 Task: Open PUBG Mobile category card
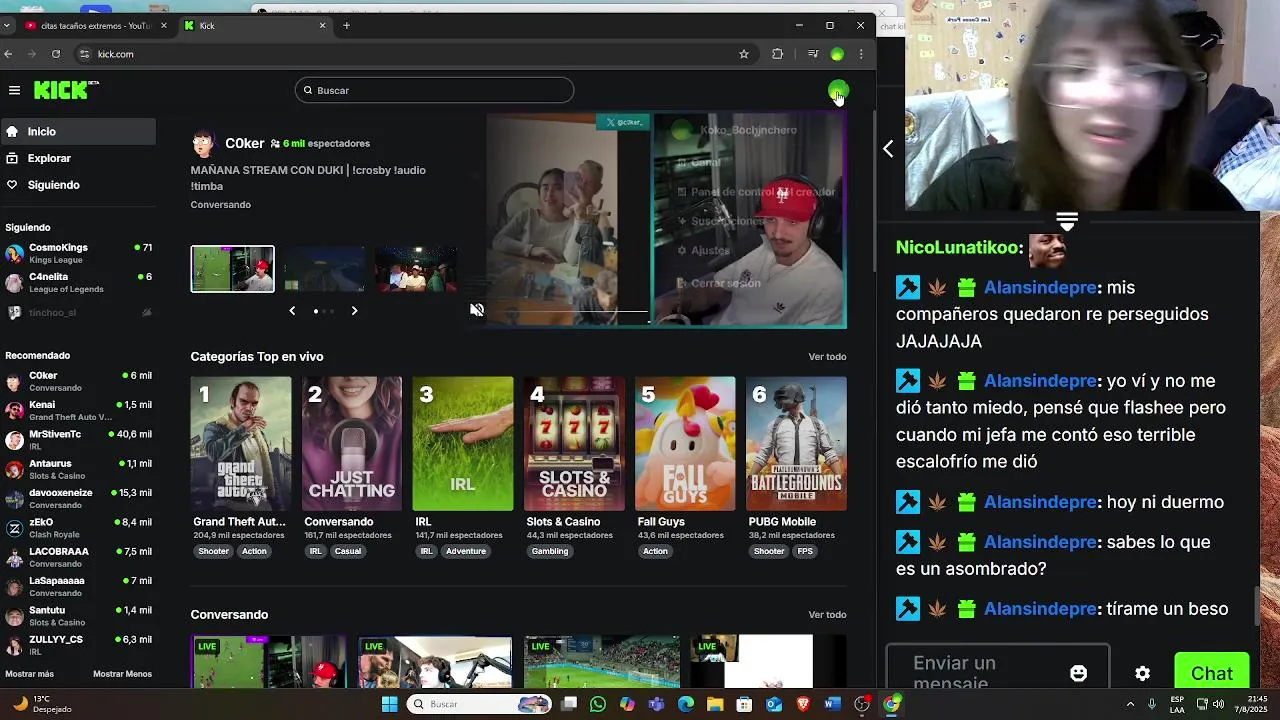pyautogui.click(x=796, y=443)
